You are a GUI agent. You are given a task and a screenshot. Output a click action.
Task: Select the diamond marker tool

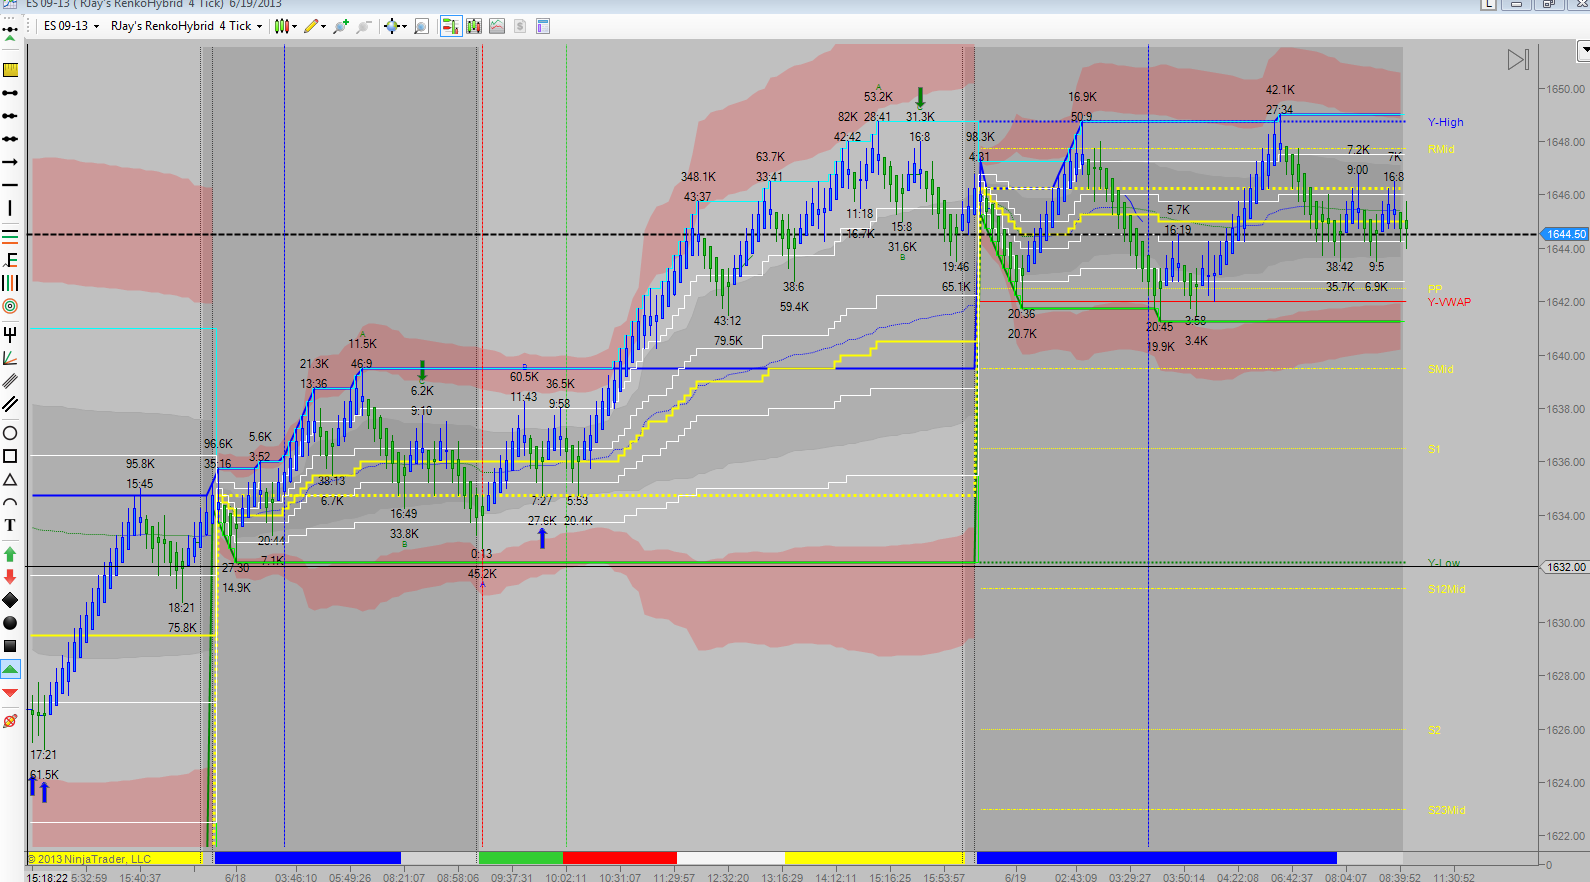click(x=10, y=600)
